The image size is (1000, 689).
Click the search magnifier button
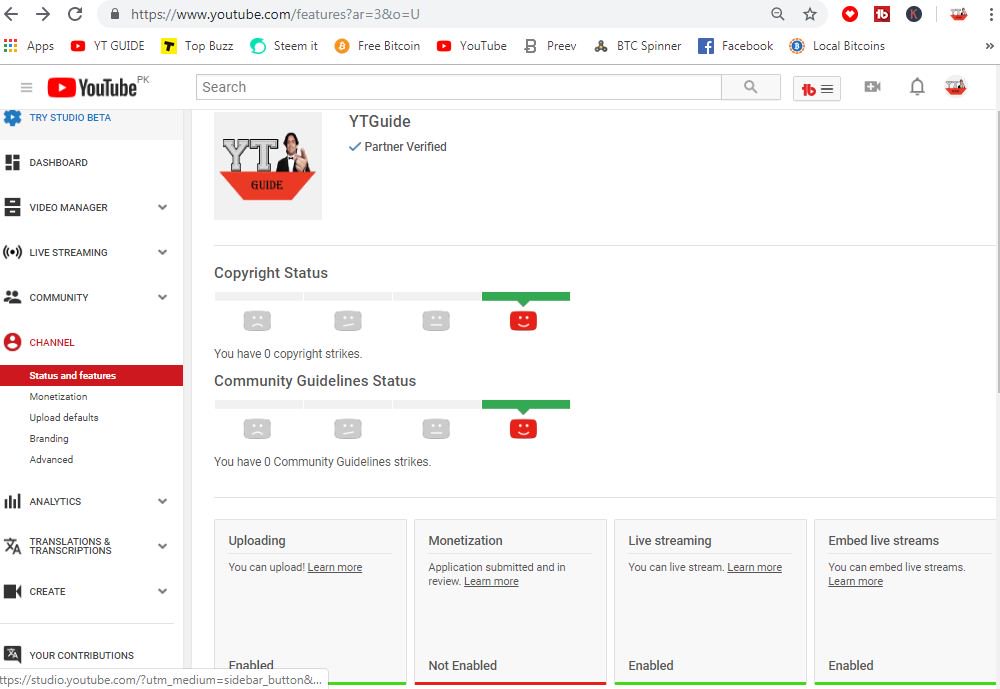[x=751, y=87]
